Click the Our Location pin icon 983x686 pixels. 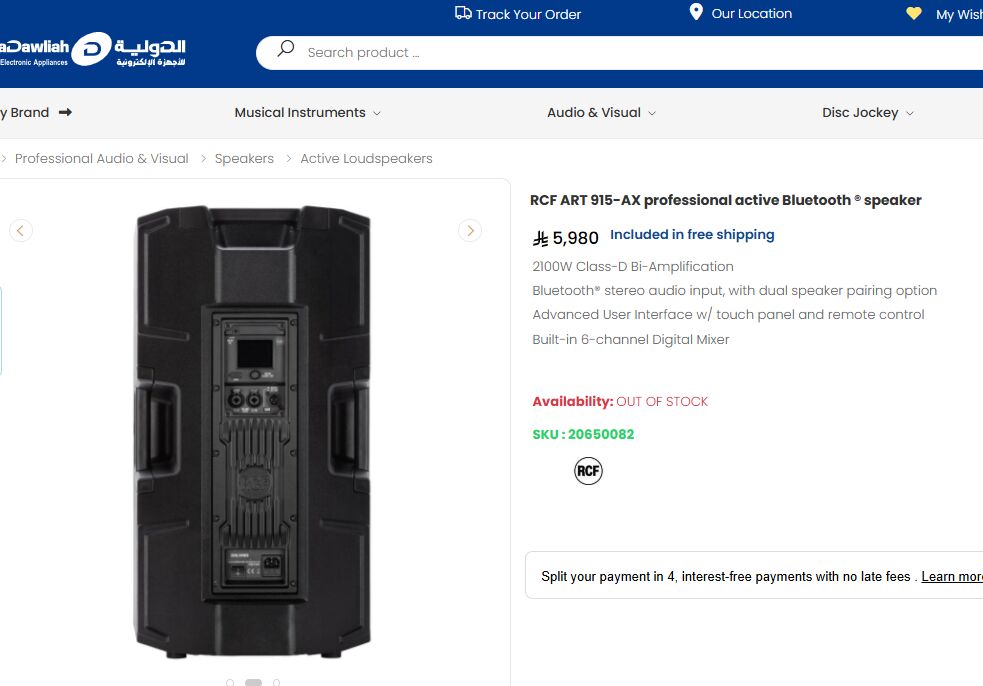(x=696, y=12)
